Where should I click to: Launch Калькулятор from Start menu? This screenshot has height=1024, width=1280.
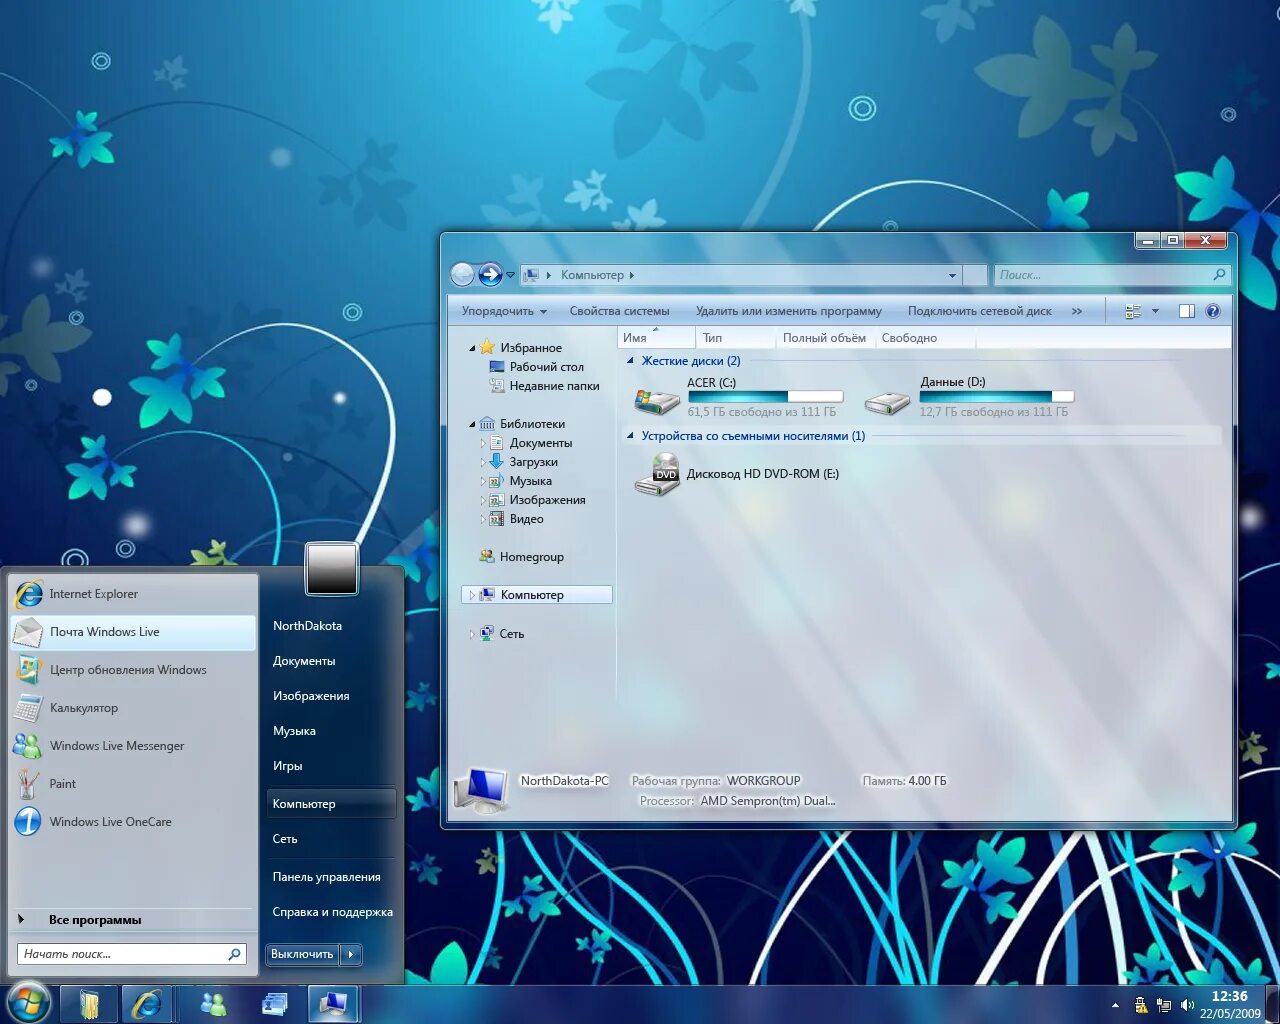133,708
